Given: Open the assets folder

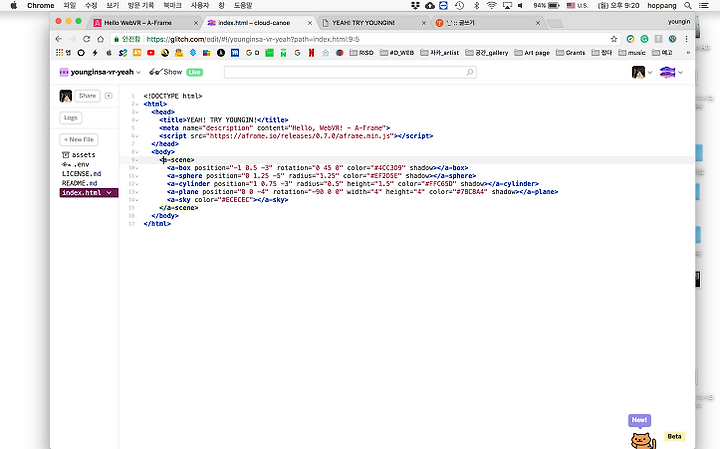Looking at the screenshot, I should click(79, 155).
